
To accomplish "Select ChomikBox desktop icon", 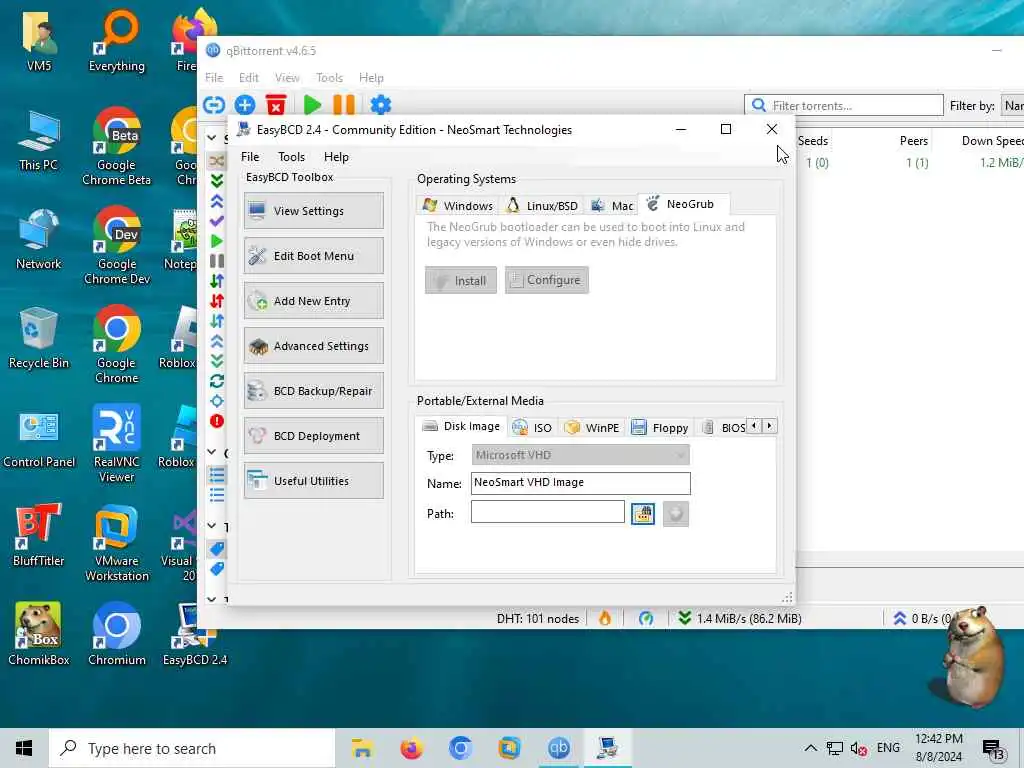I will click(39, 635).
